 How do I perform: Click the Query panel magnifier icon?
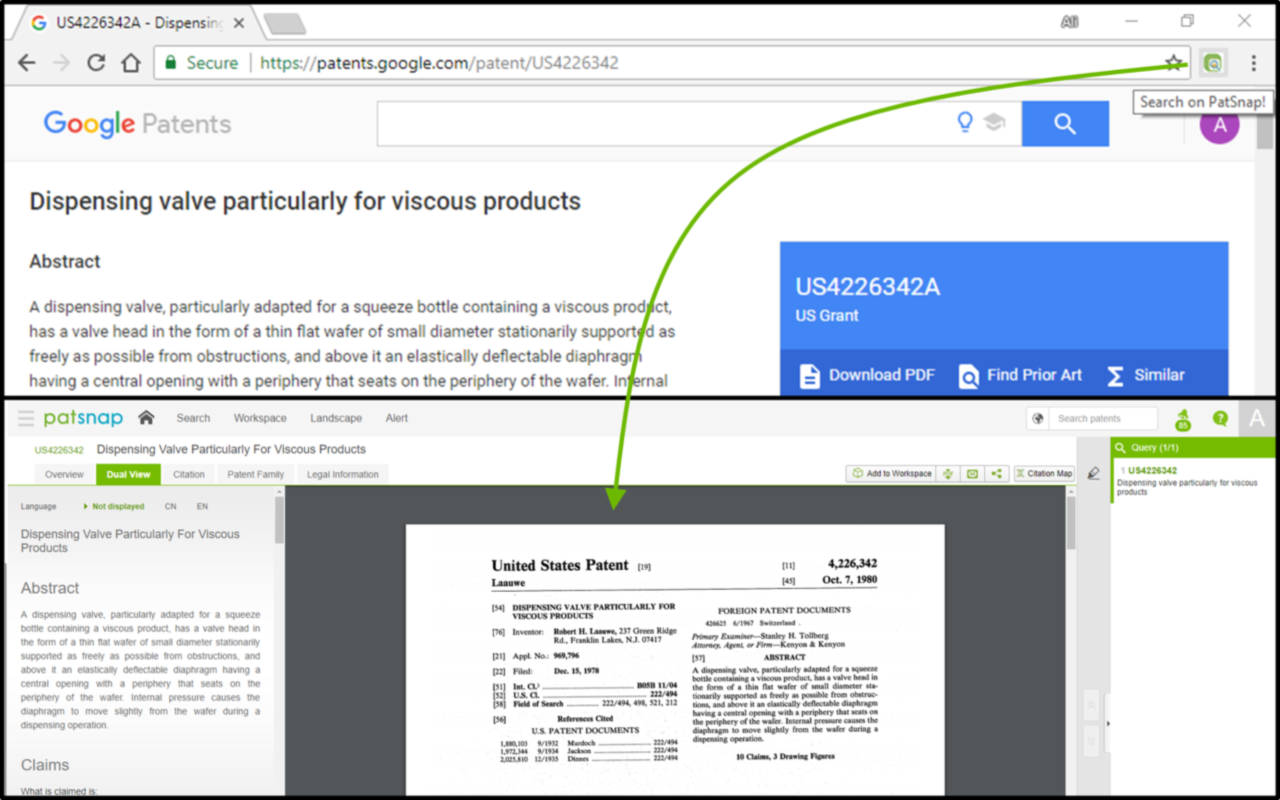tap(1121, 448)
